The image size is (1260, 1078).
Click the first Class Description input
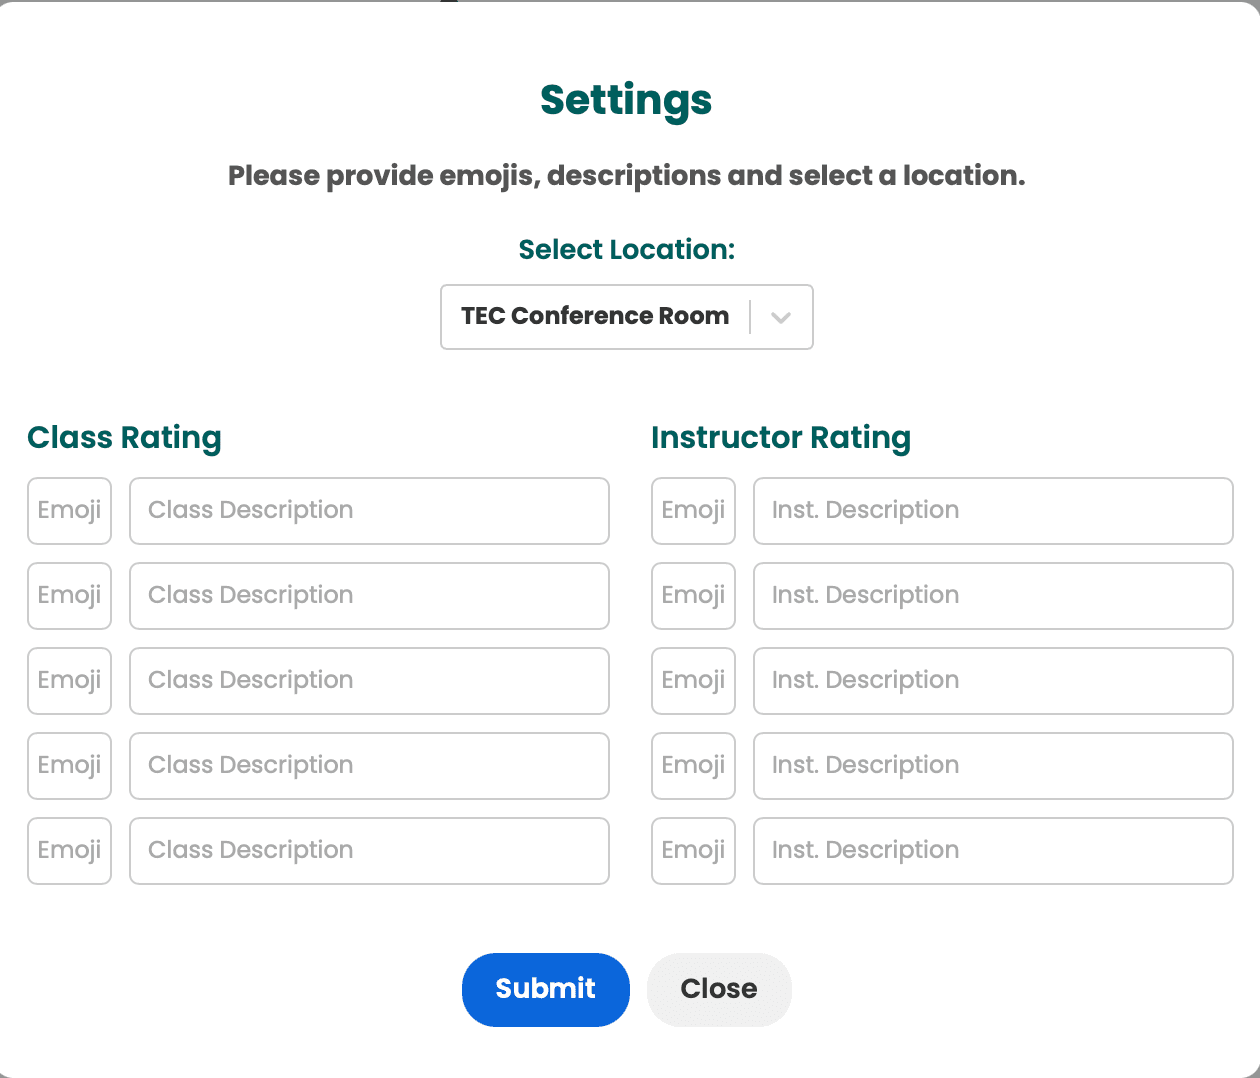(369, 511)
